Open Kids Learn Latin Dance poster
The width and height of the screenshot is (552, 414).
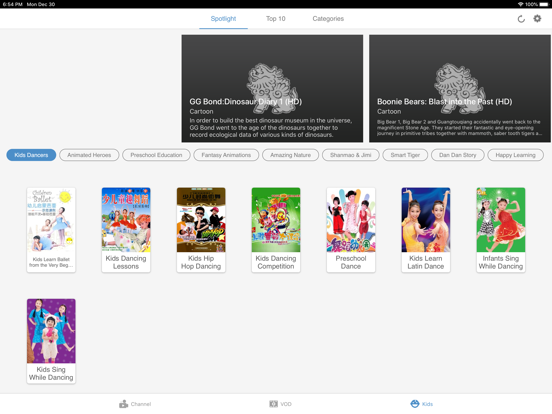[x=426, y=230]
